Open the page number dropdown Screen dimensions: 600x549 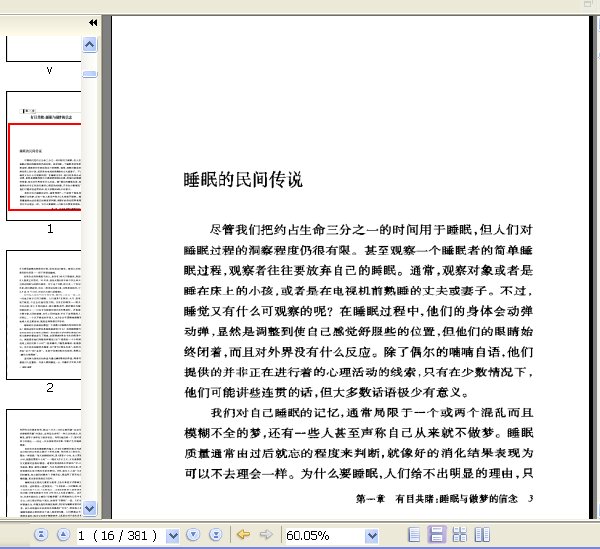tap(173, 536)
